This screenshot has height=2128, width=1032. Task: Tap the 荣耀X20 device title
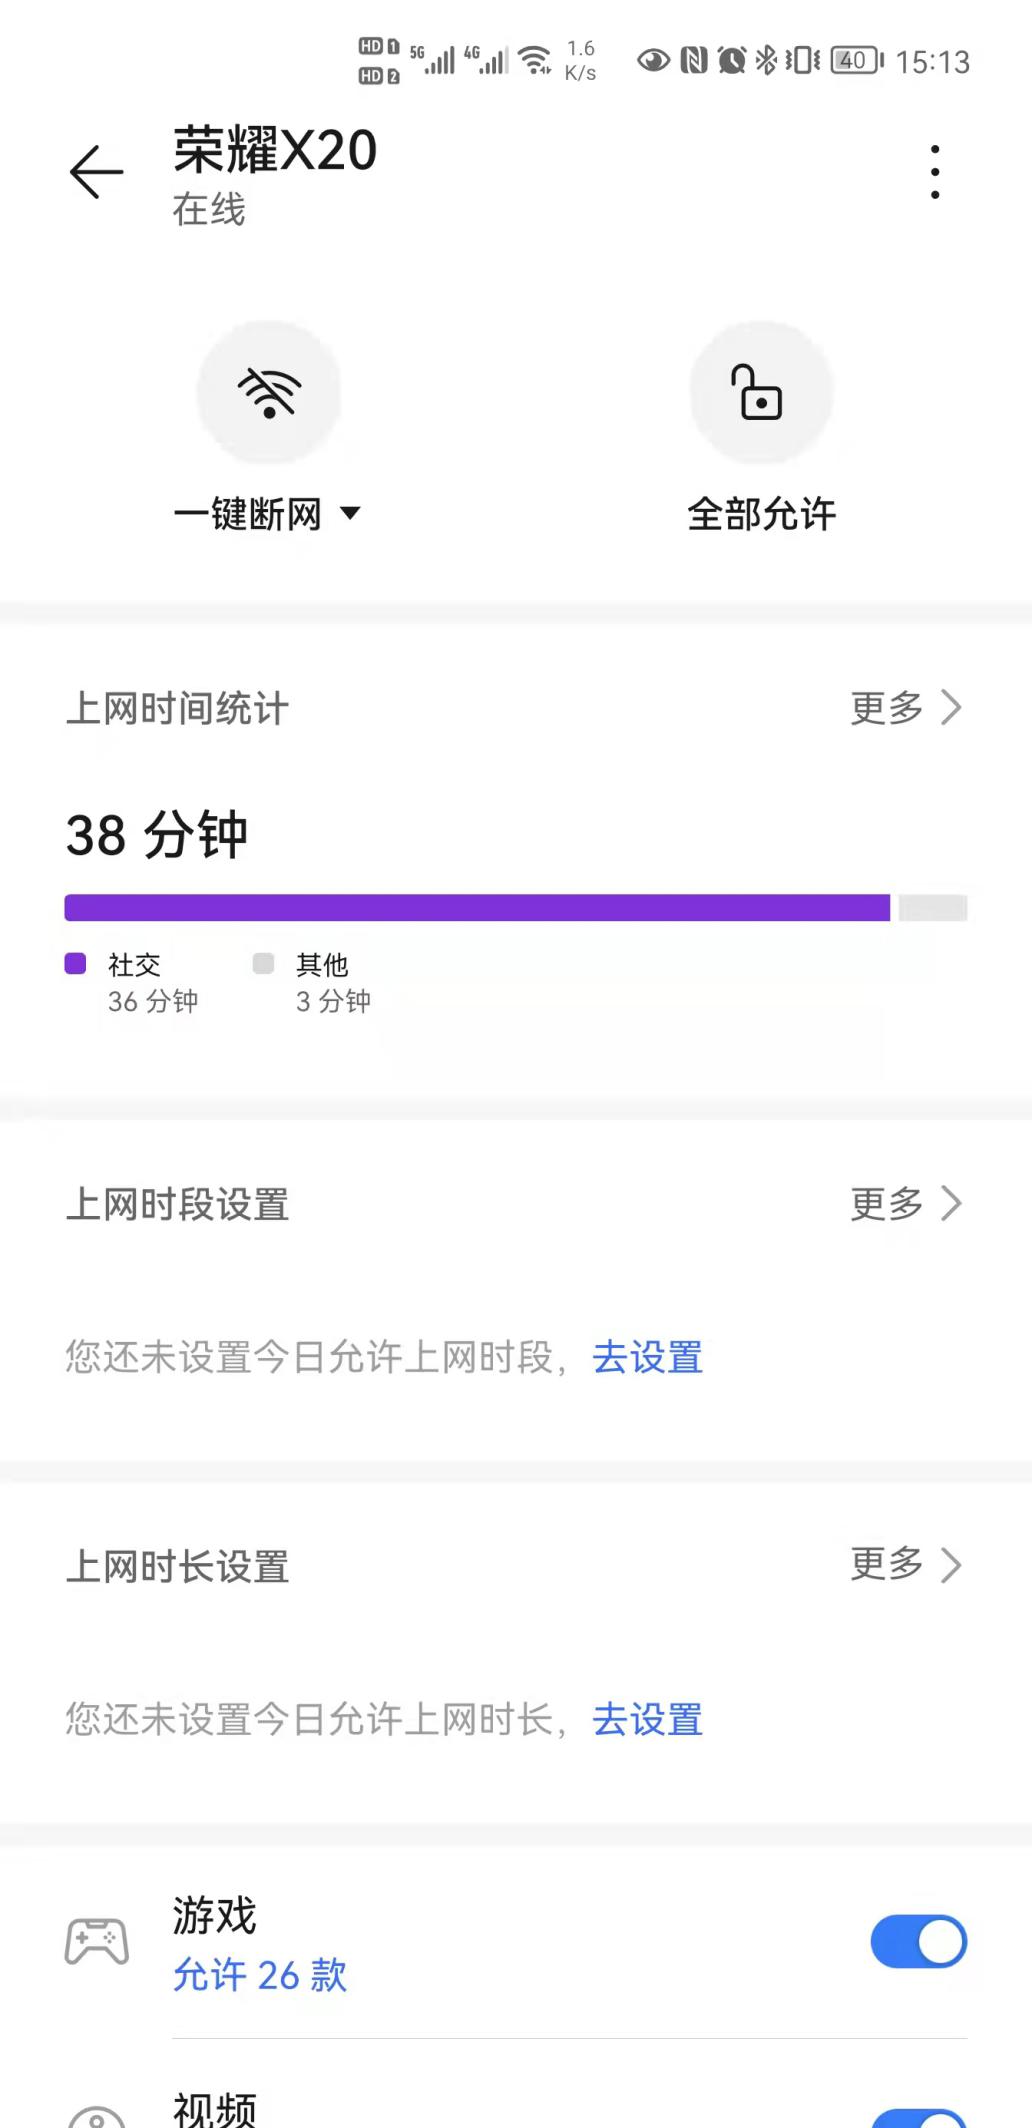[x=275, y=151]
